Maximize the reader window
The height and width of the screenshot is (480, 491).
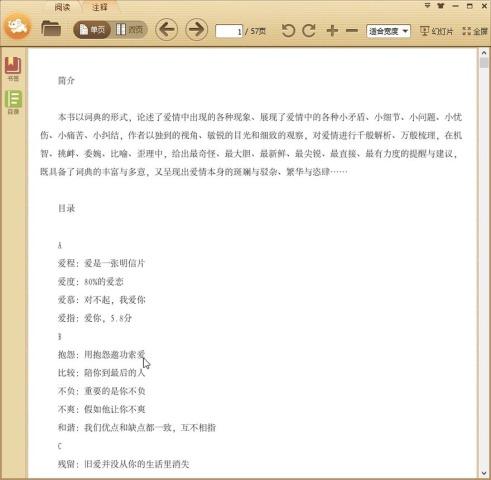point(470,6)
